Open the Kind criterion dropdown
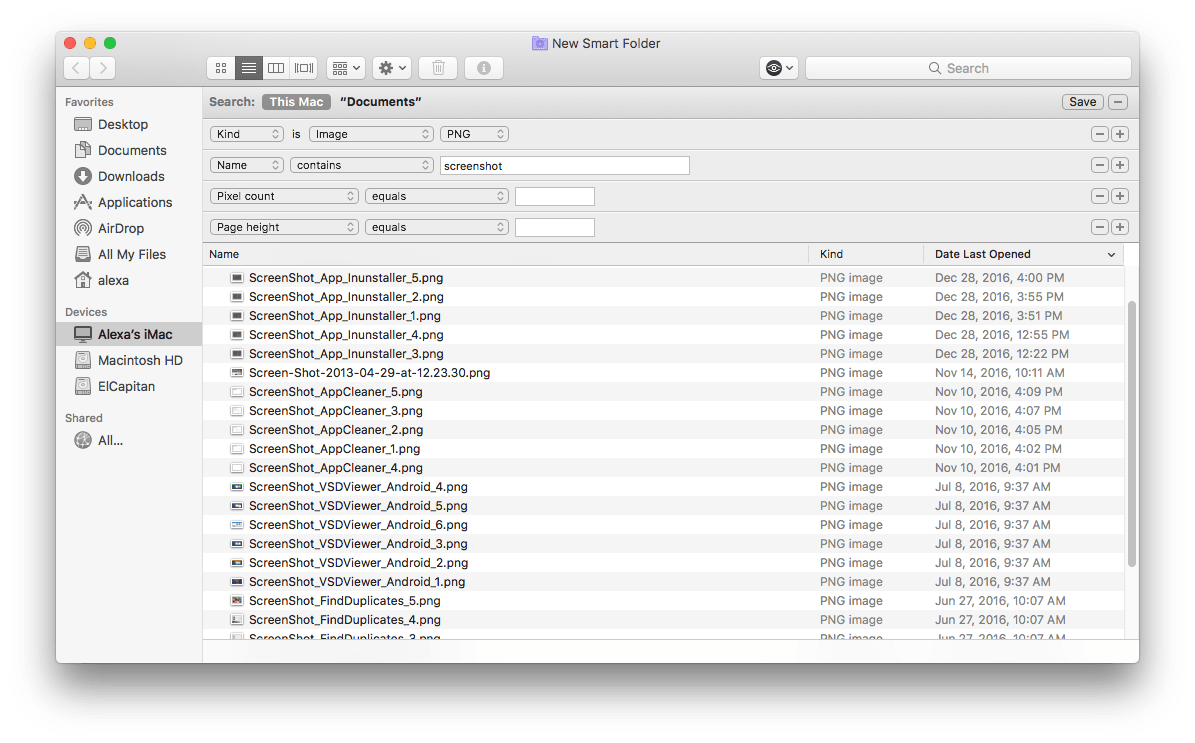Screen dimensions: 1195x743 pyautogui.click(x=246, y=133)
